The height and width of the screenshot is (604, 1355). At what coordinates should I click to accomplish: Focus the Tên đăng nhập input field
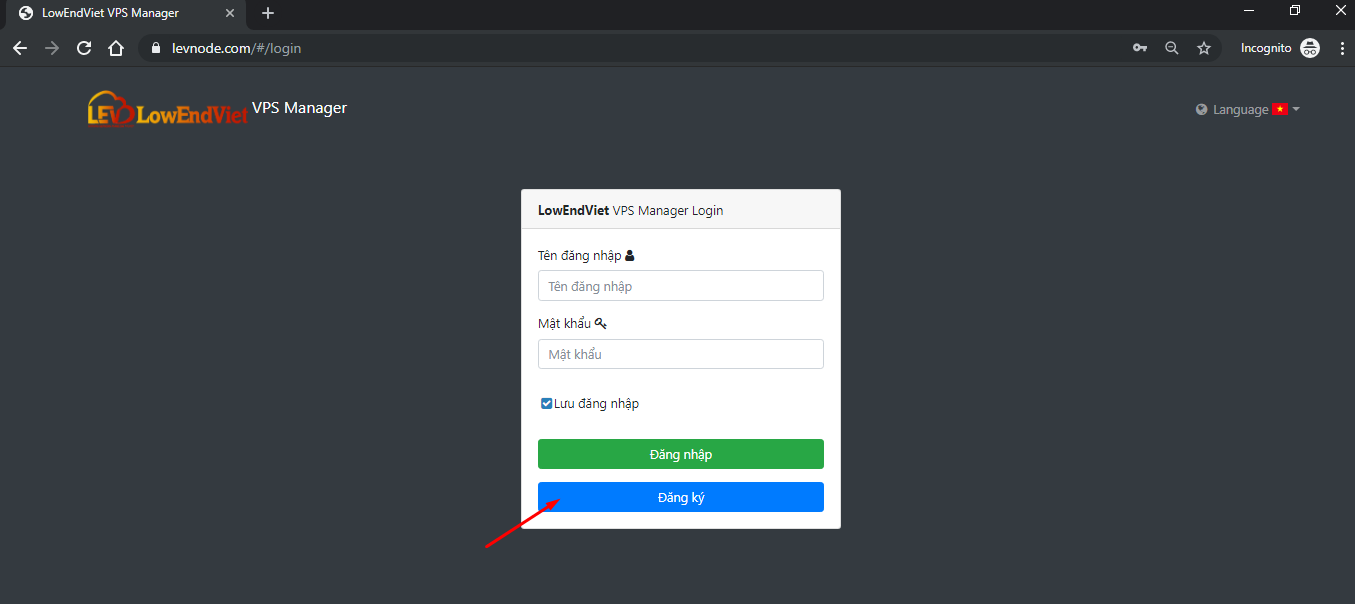pyautogui.click(x=680, y=286)
